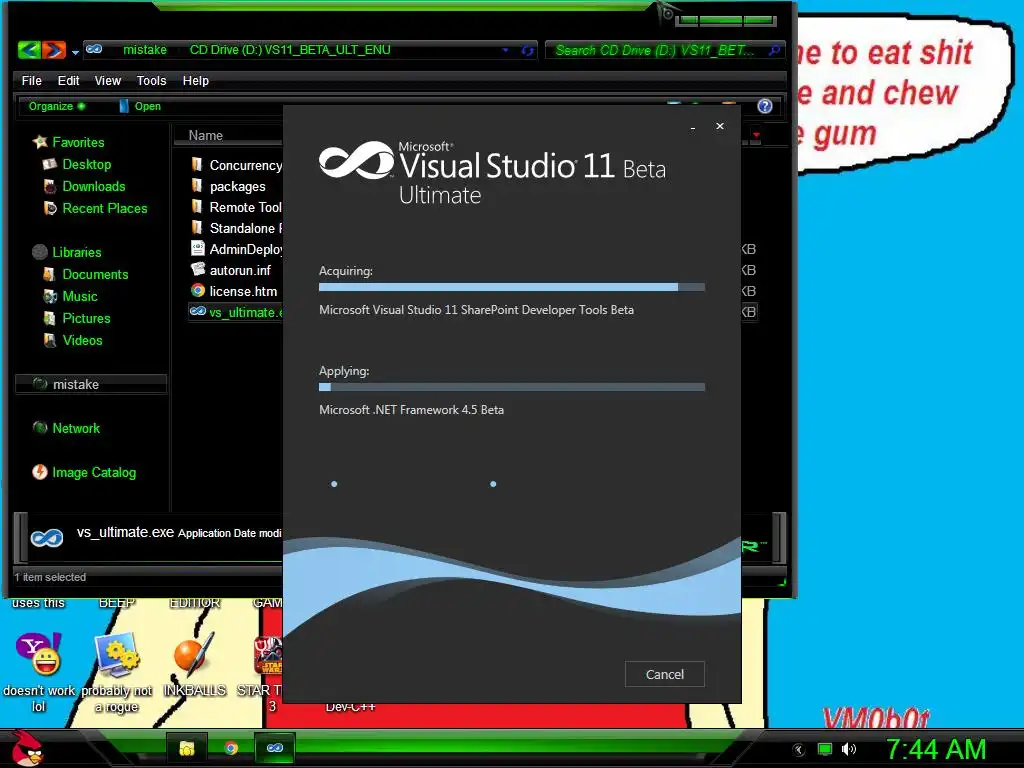Click the Forward arrow in Explorer

(x=54, y=50)
